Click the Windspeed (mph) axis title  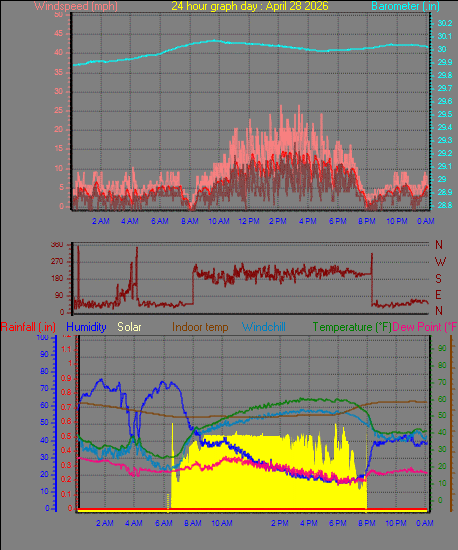click(x=76, y=6)
